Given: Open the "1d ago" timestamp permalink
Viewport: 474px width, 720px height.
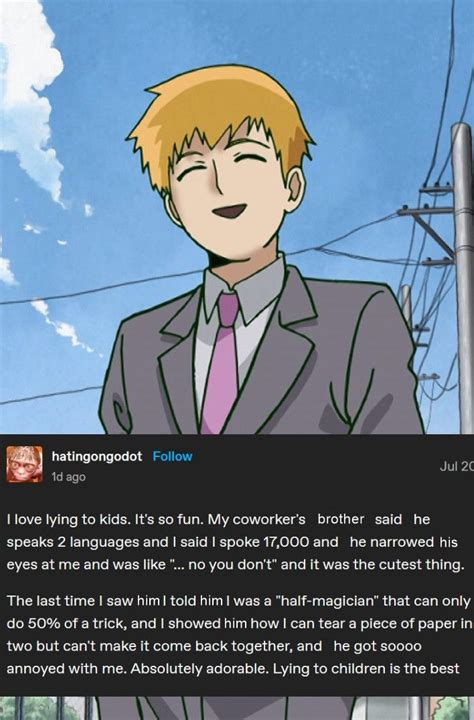Looking at the screenshot, I should [68, 477].
